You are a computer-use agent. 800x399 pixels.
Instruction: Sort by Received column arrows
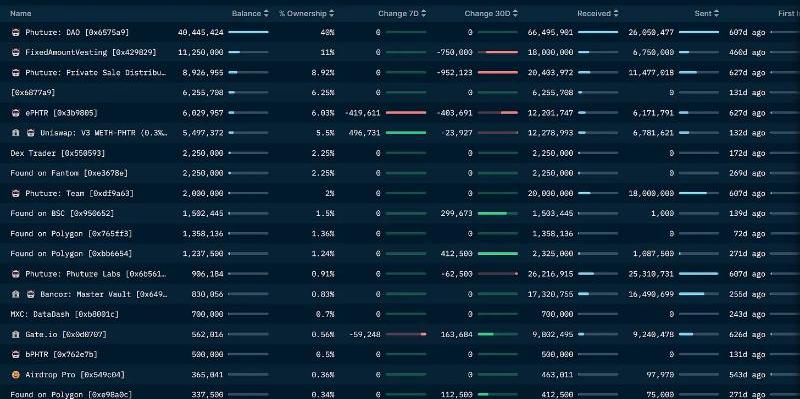616,14
